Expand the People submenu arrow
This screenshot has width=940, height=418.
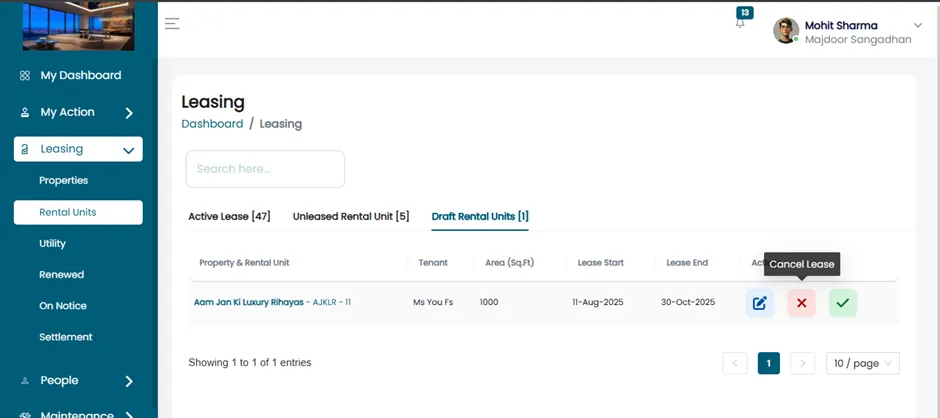(x=129, y=381)
